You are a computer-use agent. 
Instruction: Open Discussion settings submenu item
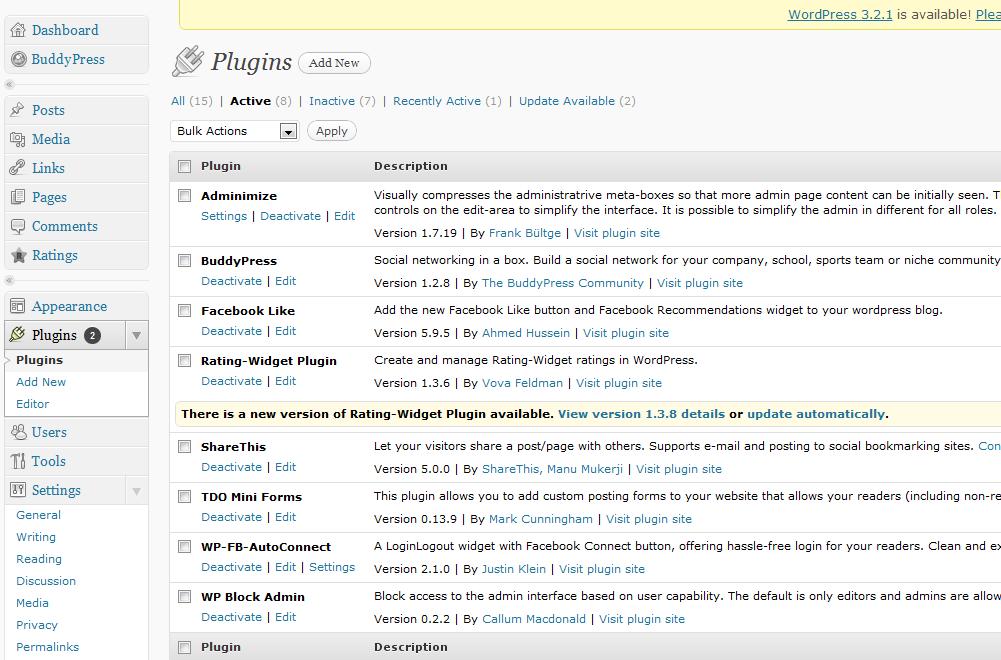46,581
